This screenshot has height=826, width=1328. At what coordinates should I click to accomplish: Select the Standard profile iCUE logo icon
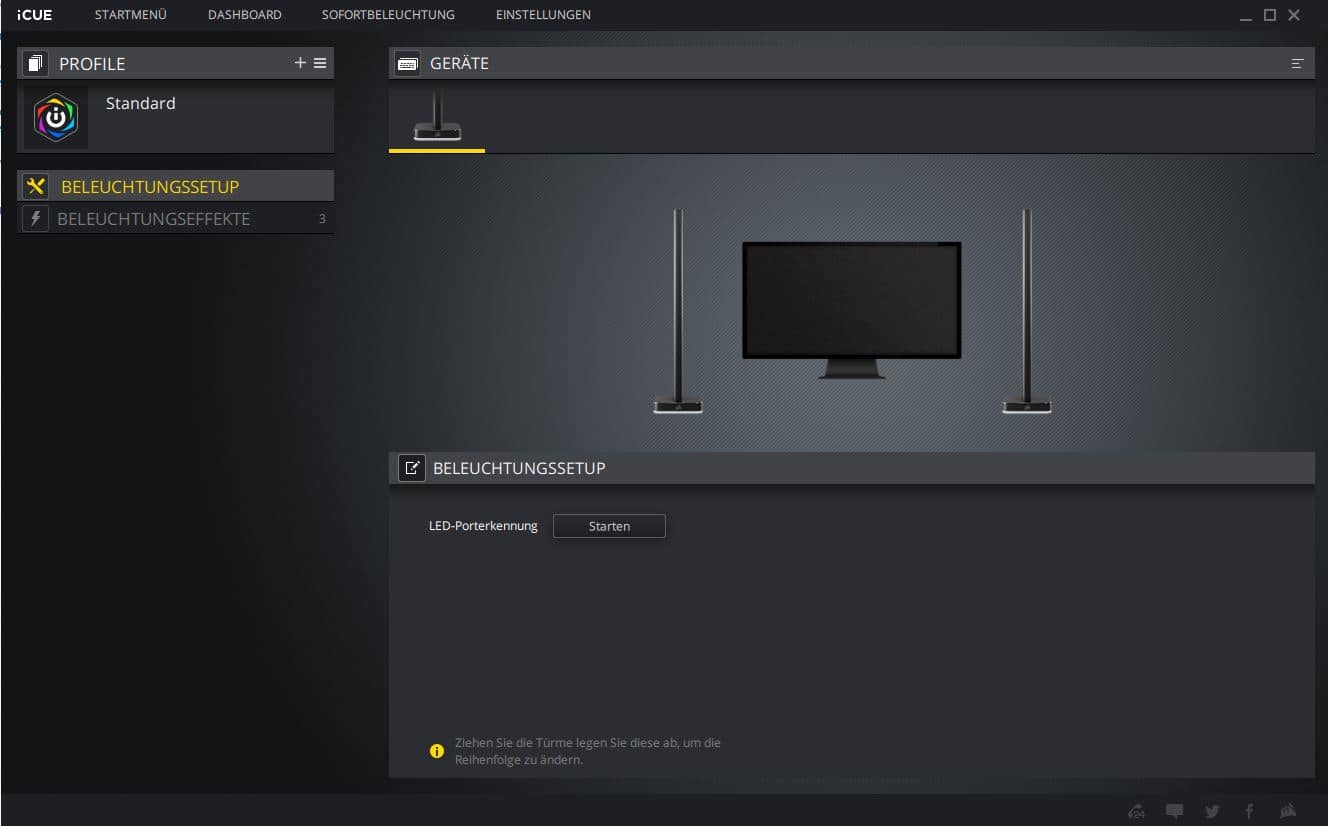click(56, 118)
